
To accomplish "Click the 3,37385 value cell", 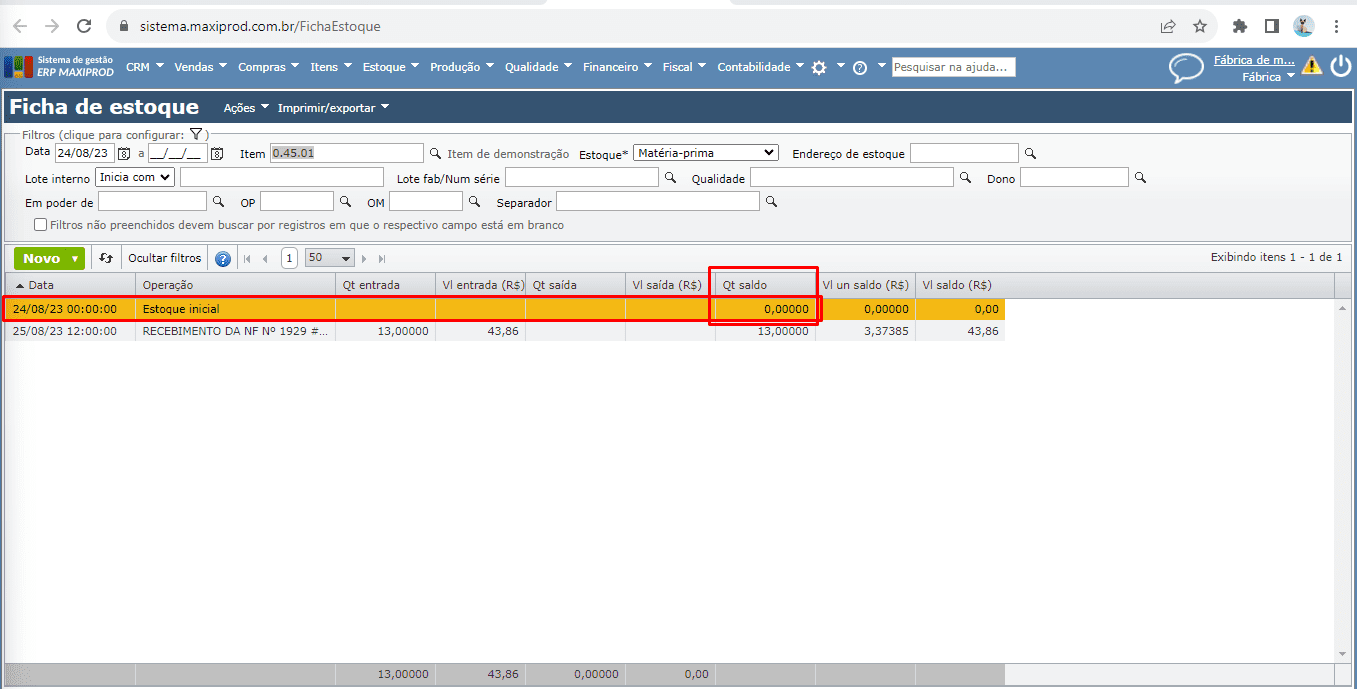I will (x=865, y=331).
